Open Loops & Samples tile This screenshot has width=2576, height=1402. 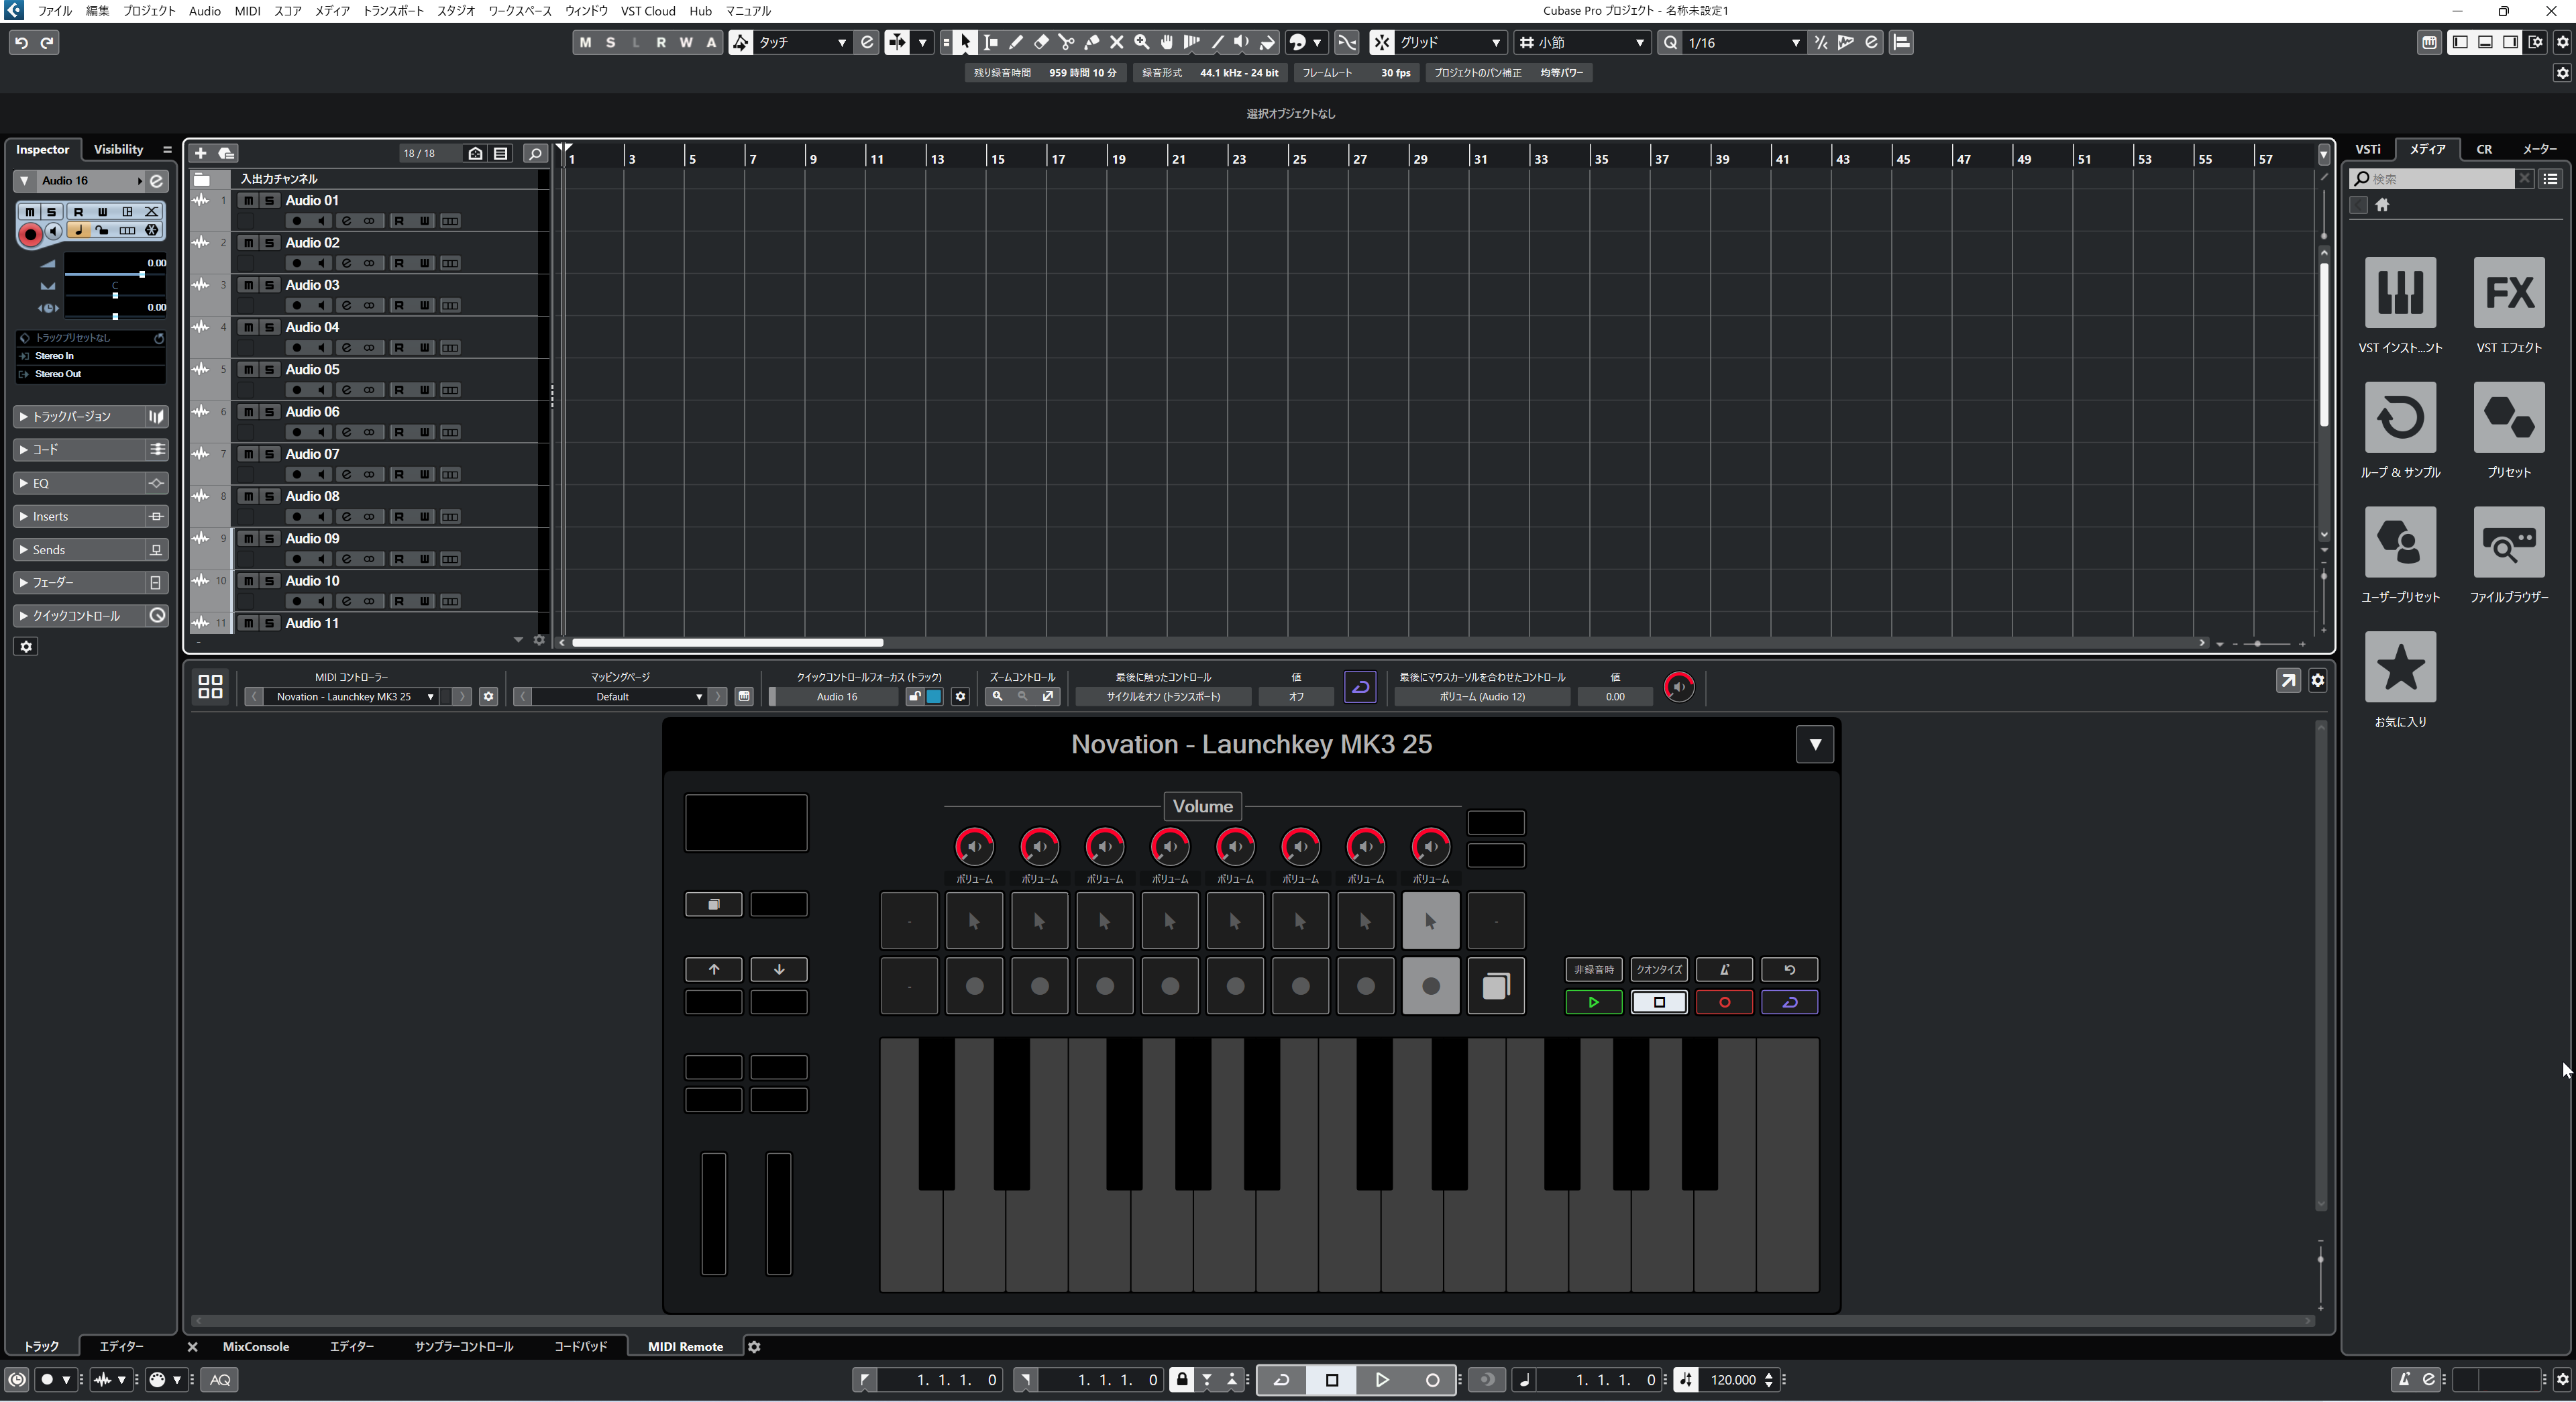(2400, 417)
